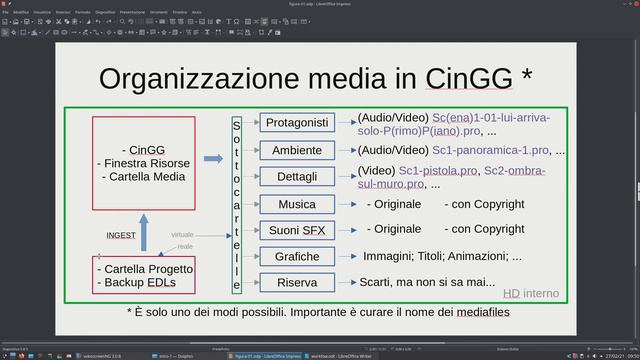The width and height of the screenshot is (640, 360).
Task: Click the Undo arrow icon
Action: click(x=98, y=22)
